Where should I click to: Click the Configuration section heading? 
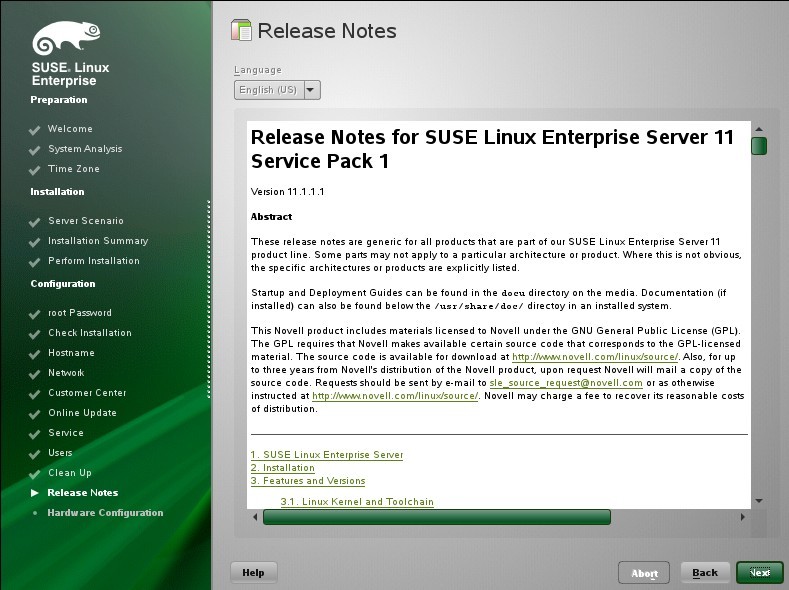(x=62, y=284)
